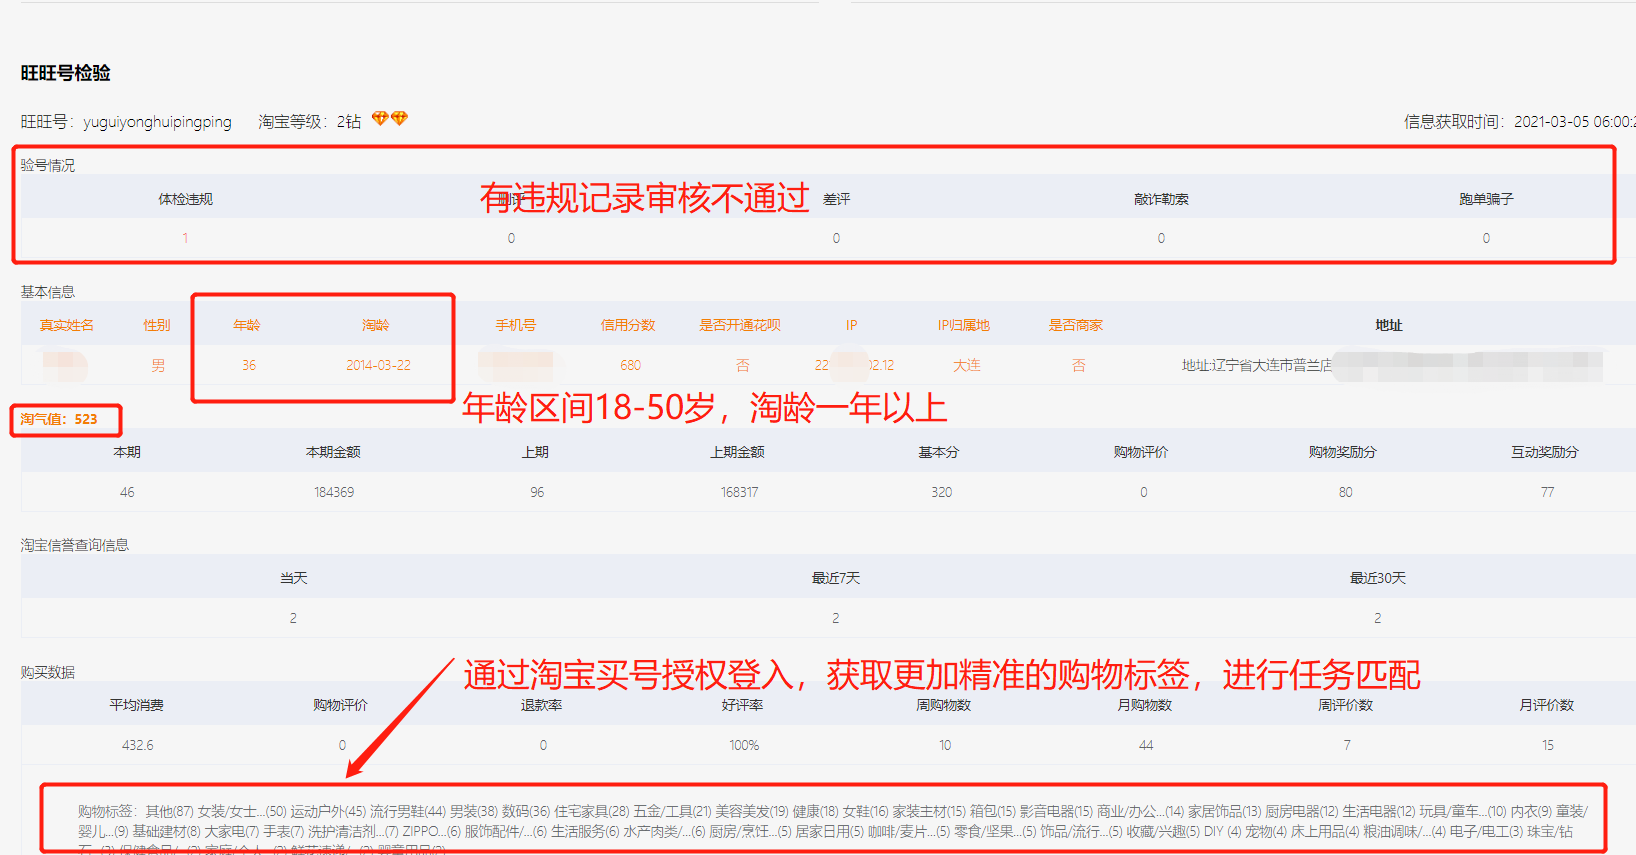Click the 体检违规 column header

[x=185, y=199]
